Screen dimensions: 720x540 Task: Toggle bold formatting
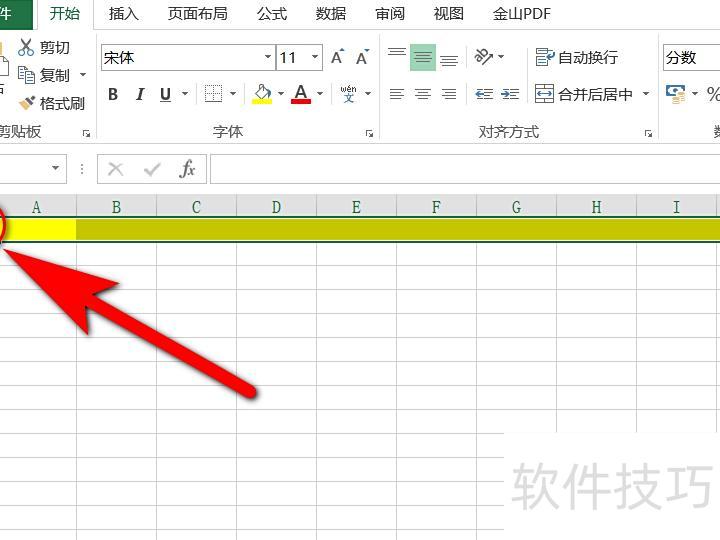click(113, 94)
